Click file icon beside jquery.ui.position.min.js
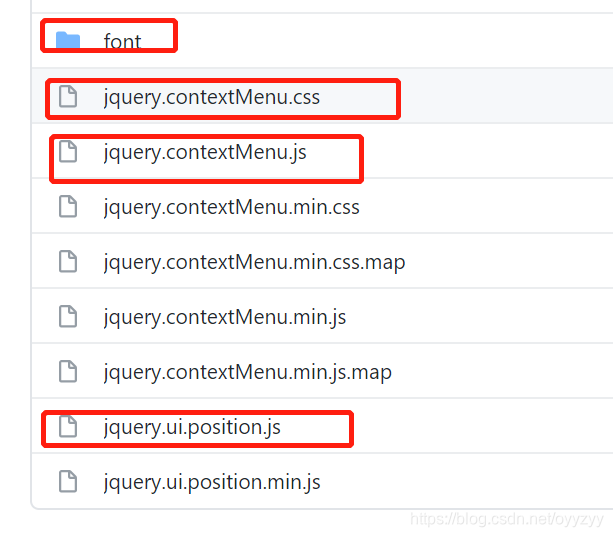The width and height of the screenshot is (613, 537). (68, 482)
